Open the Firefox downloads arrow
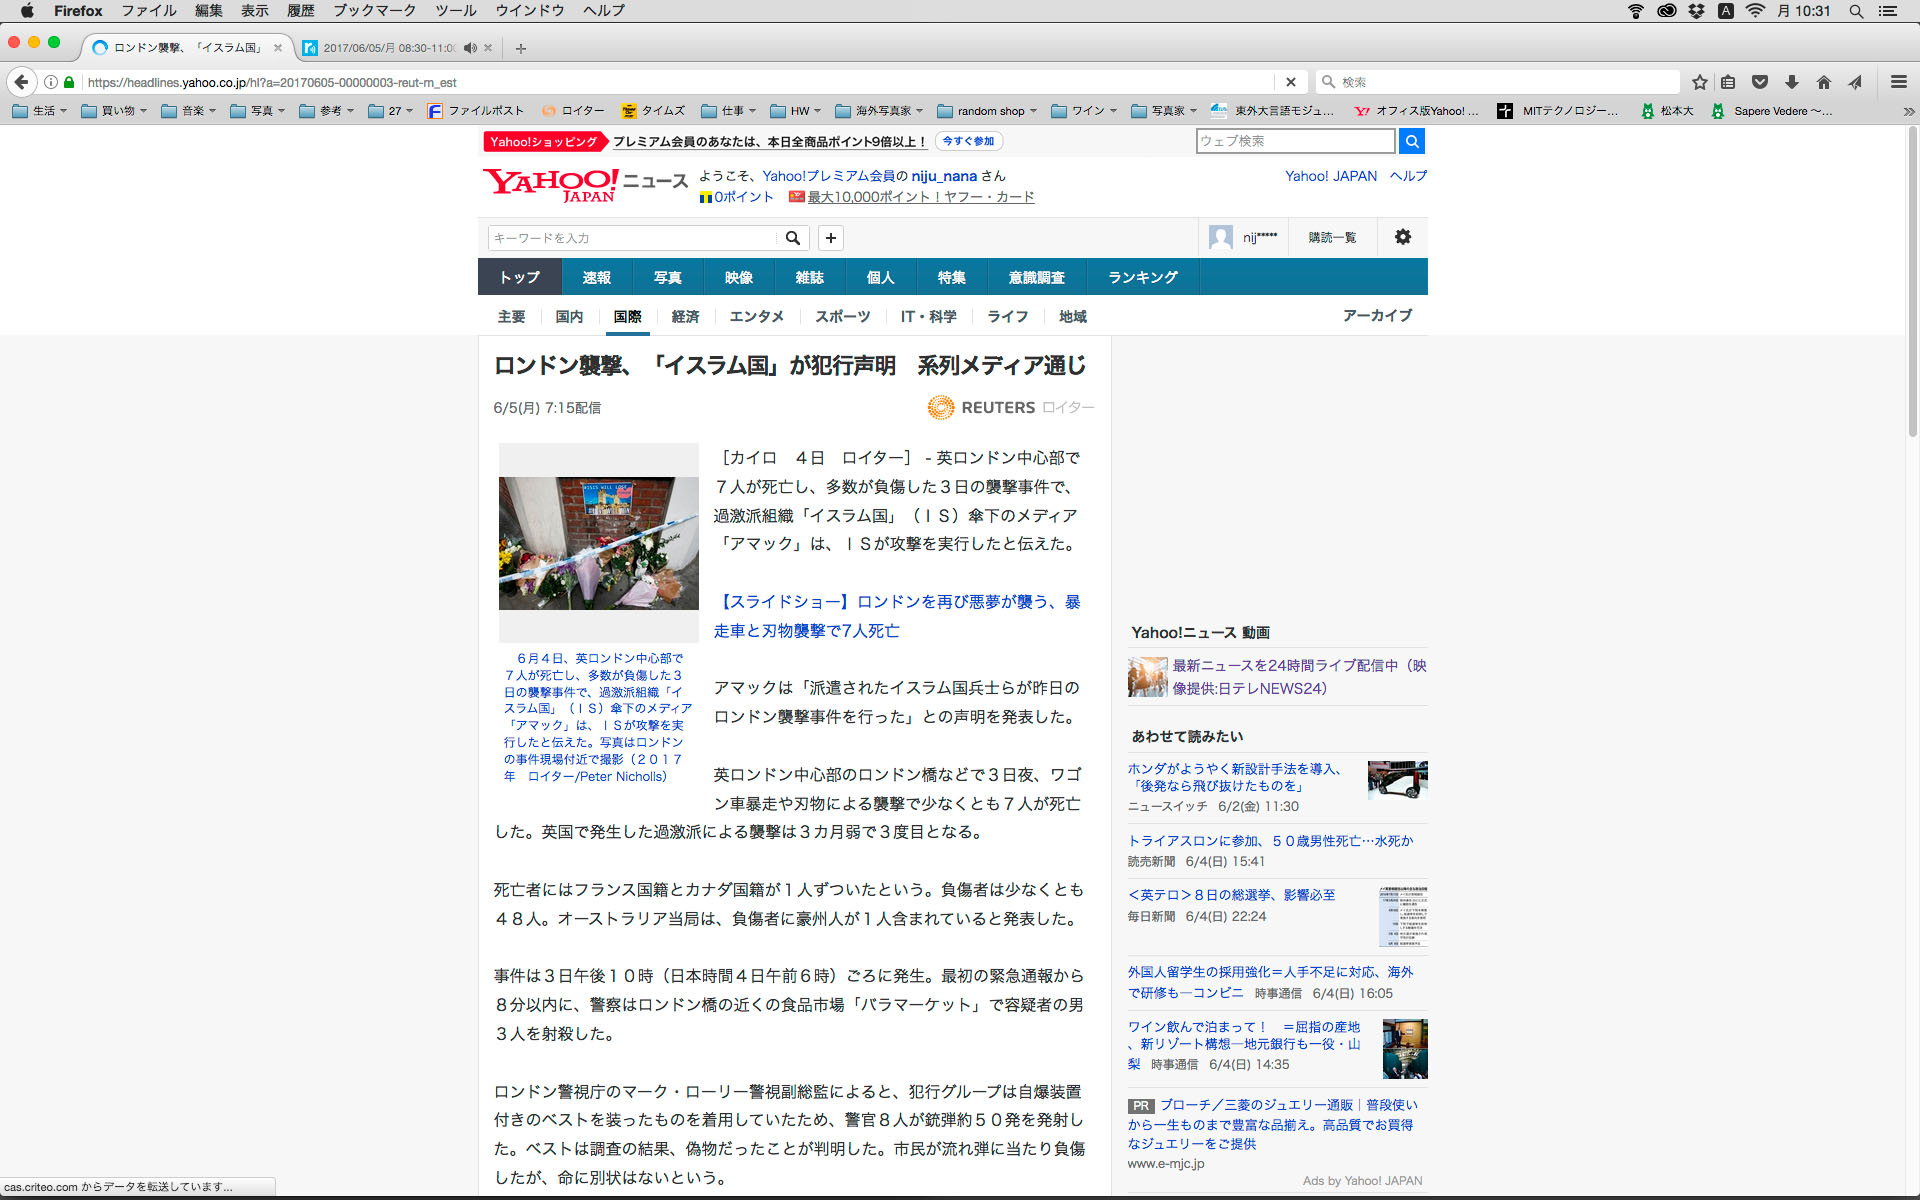 1792,82
